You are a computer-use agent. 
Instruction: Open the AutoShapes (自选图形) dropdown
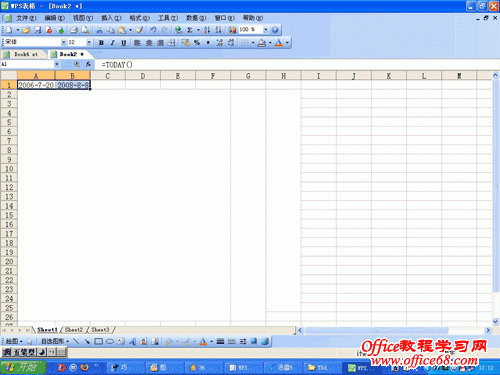click(x=55, y=341)
